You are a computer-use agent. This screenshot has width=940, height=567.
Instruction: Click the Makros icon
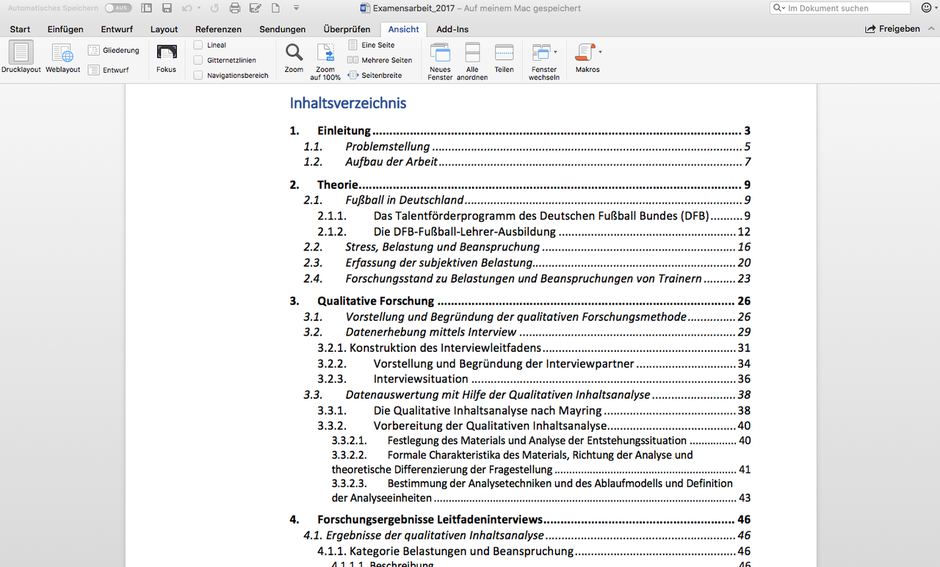[x=585, y=52]
